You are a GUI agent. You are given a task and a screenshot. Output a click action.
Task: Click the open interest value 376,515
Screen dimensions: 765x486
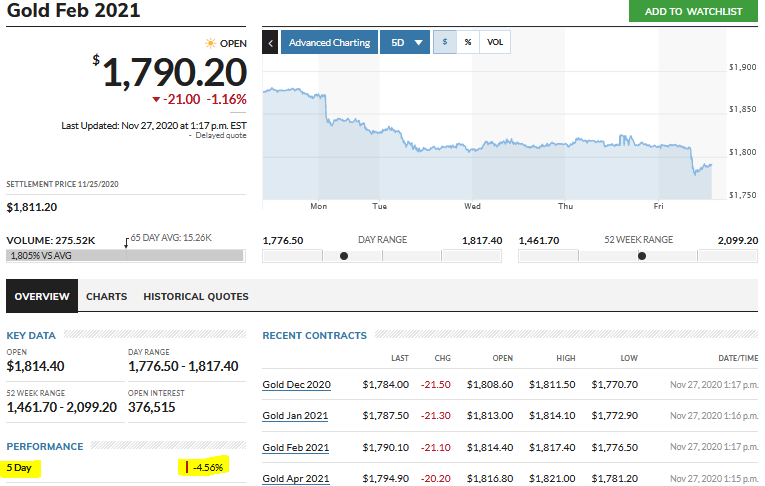point(151,407)
